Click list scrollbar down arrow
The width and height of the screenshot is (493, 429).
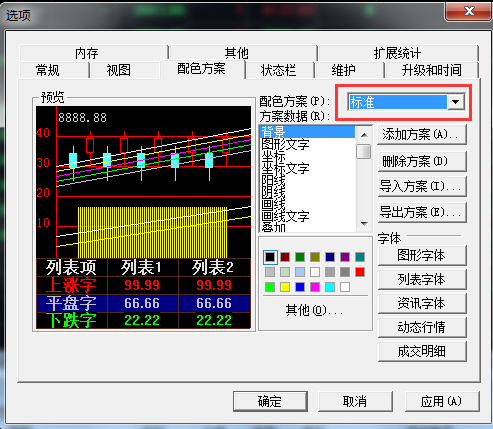pyautogui.click(x=364, y=224)
